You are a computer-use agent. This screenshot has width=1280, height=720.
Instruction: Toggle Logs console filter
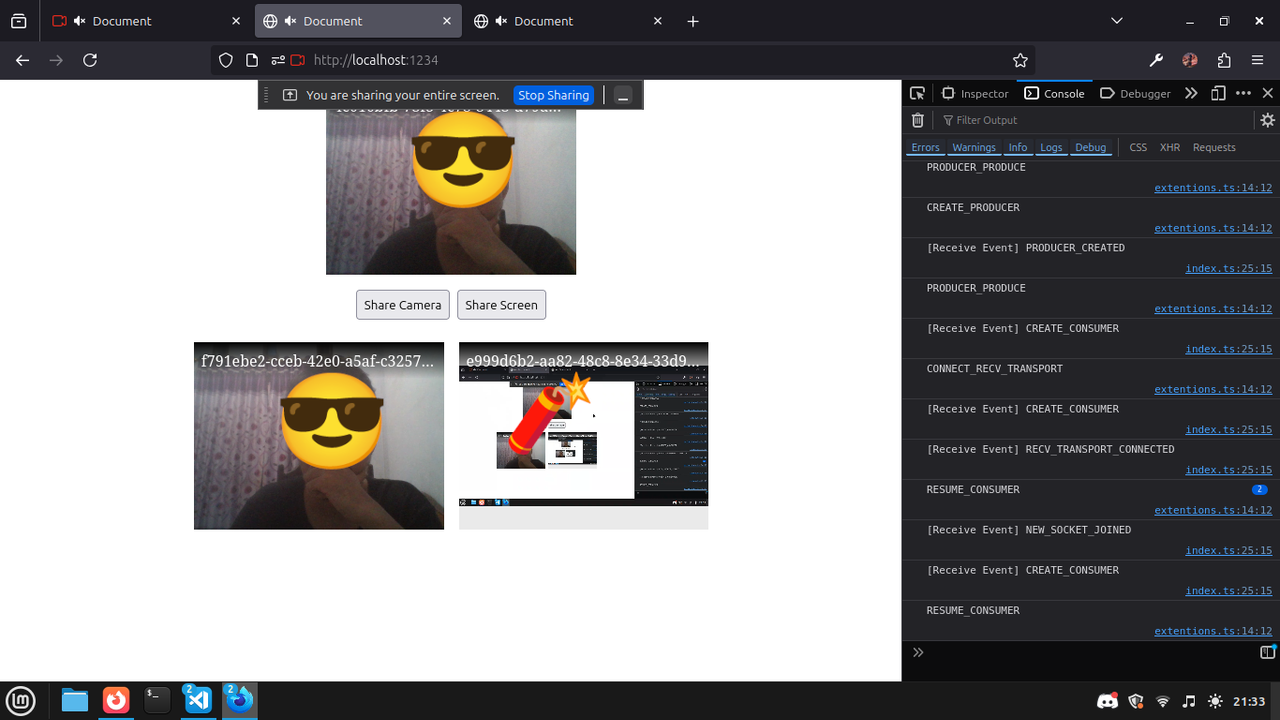tap(1051, 147)
